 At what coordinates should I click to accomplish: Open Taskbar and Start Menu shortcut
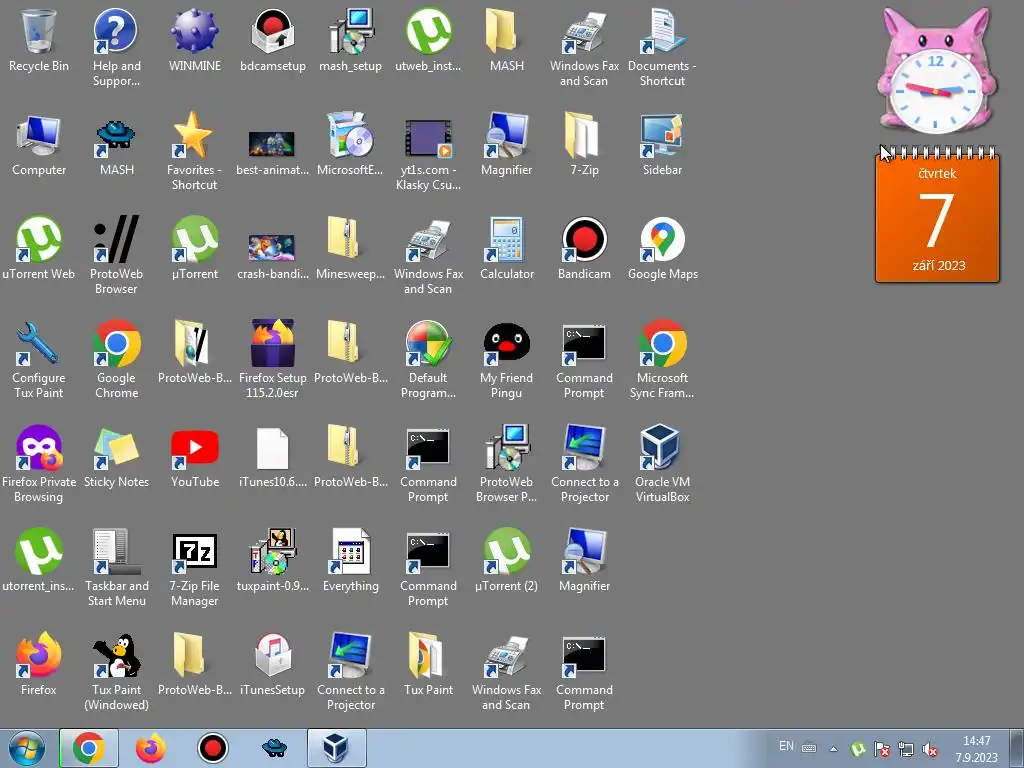[116, 567]
